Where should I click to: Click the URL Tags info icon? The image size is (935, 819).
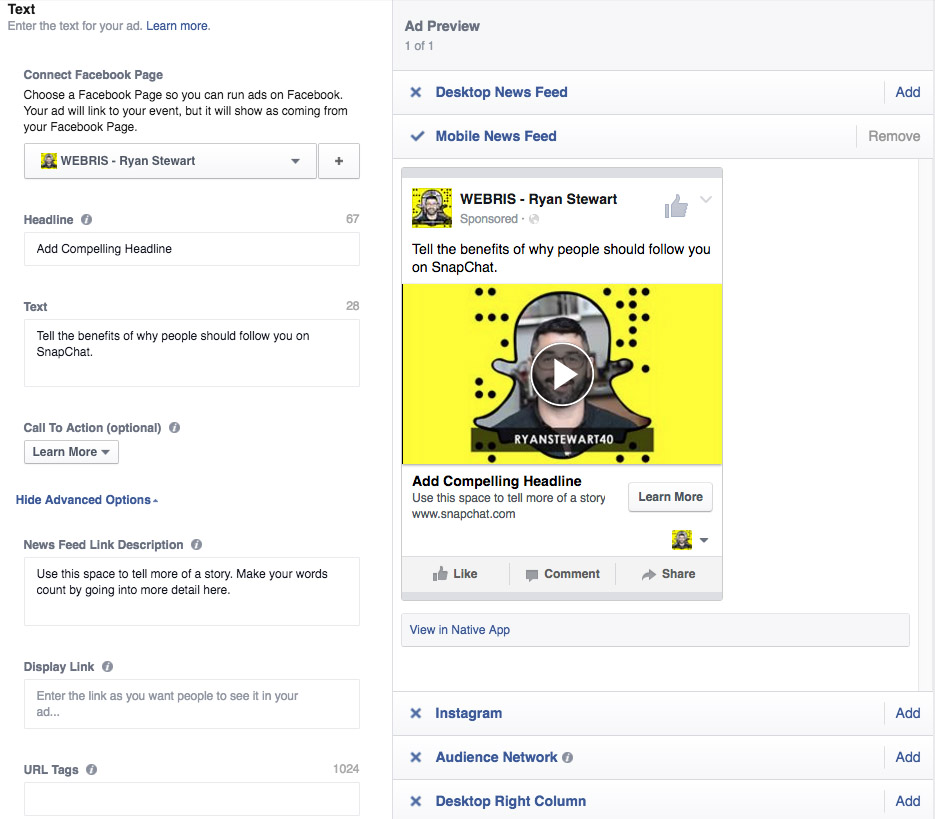(x=91, y=769)
